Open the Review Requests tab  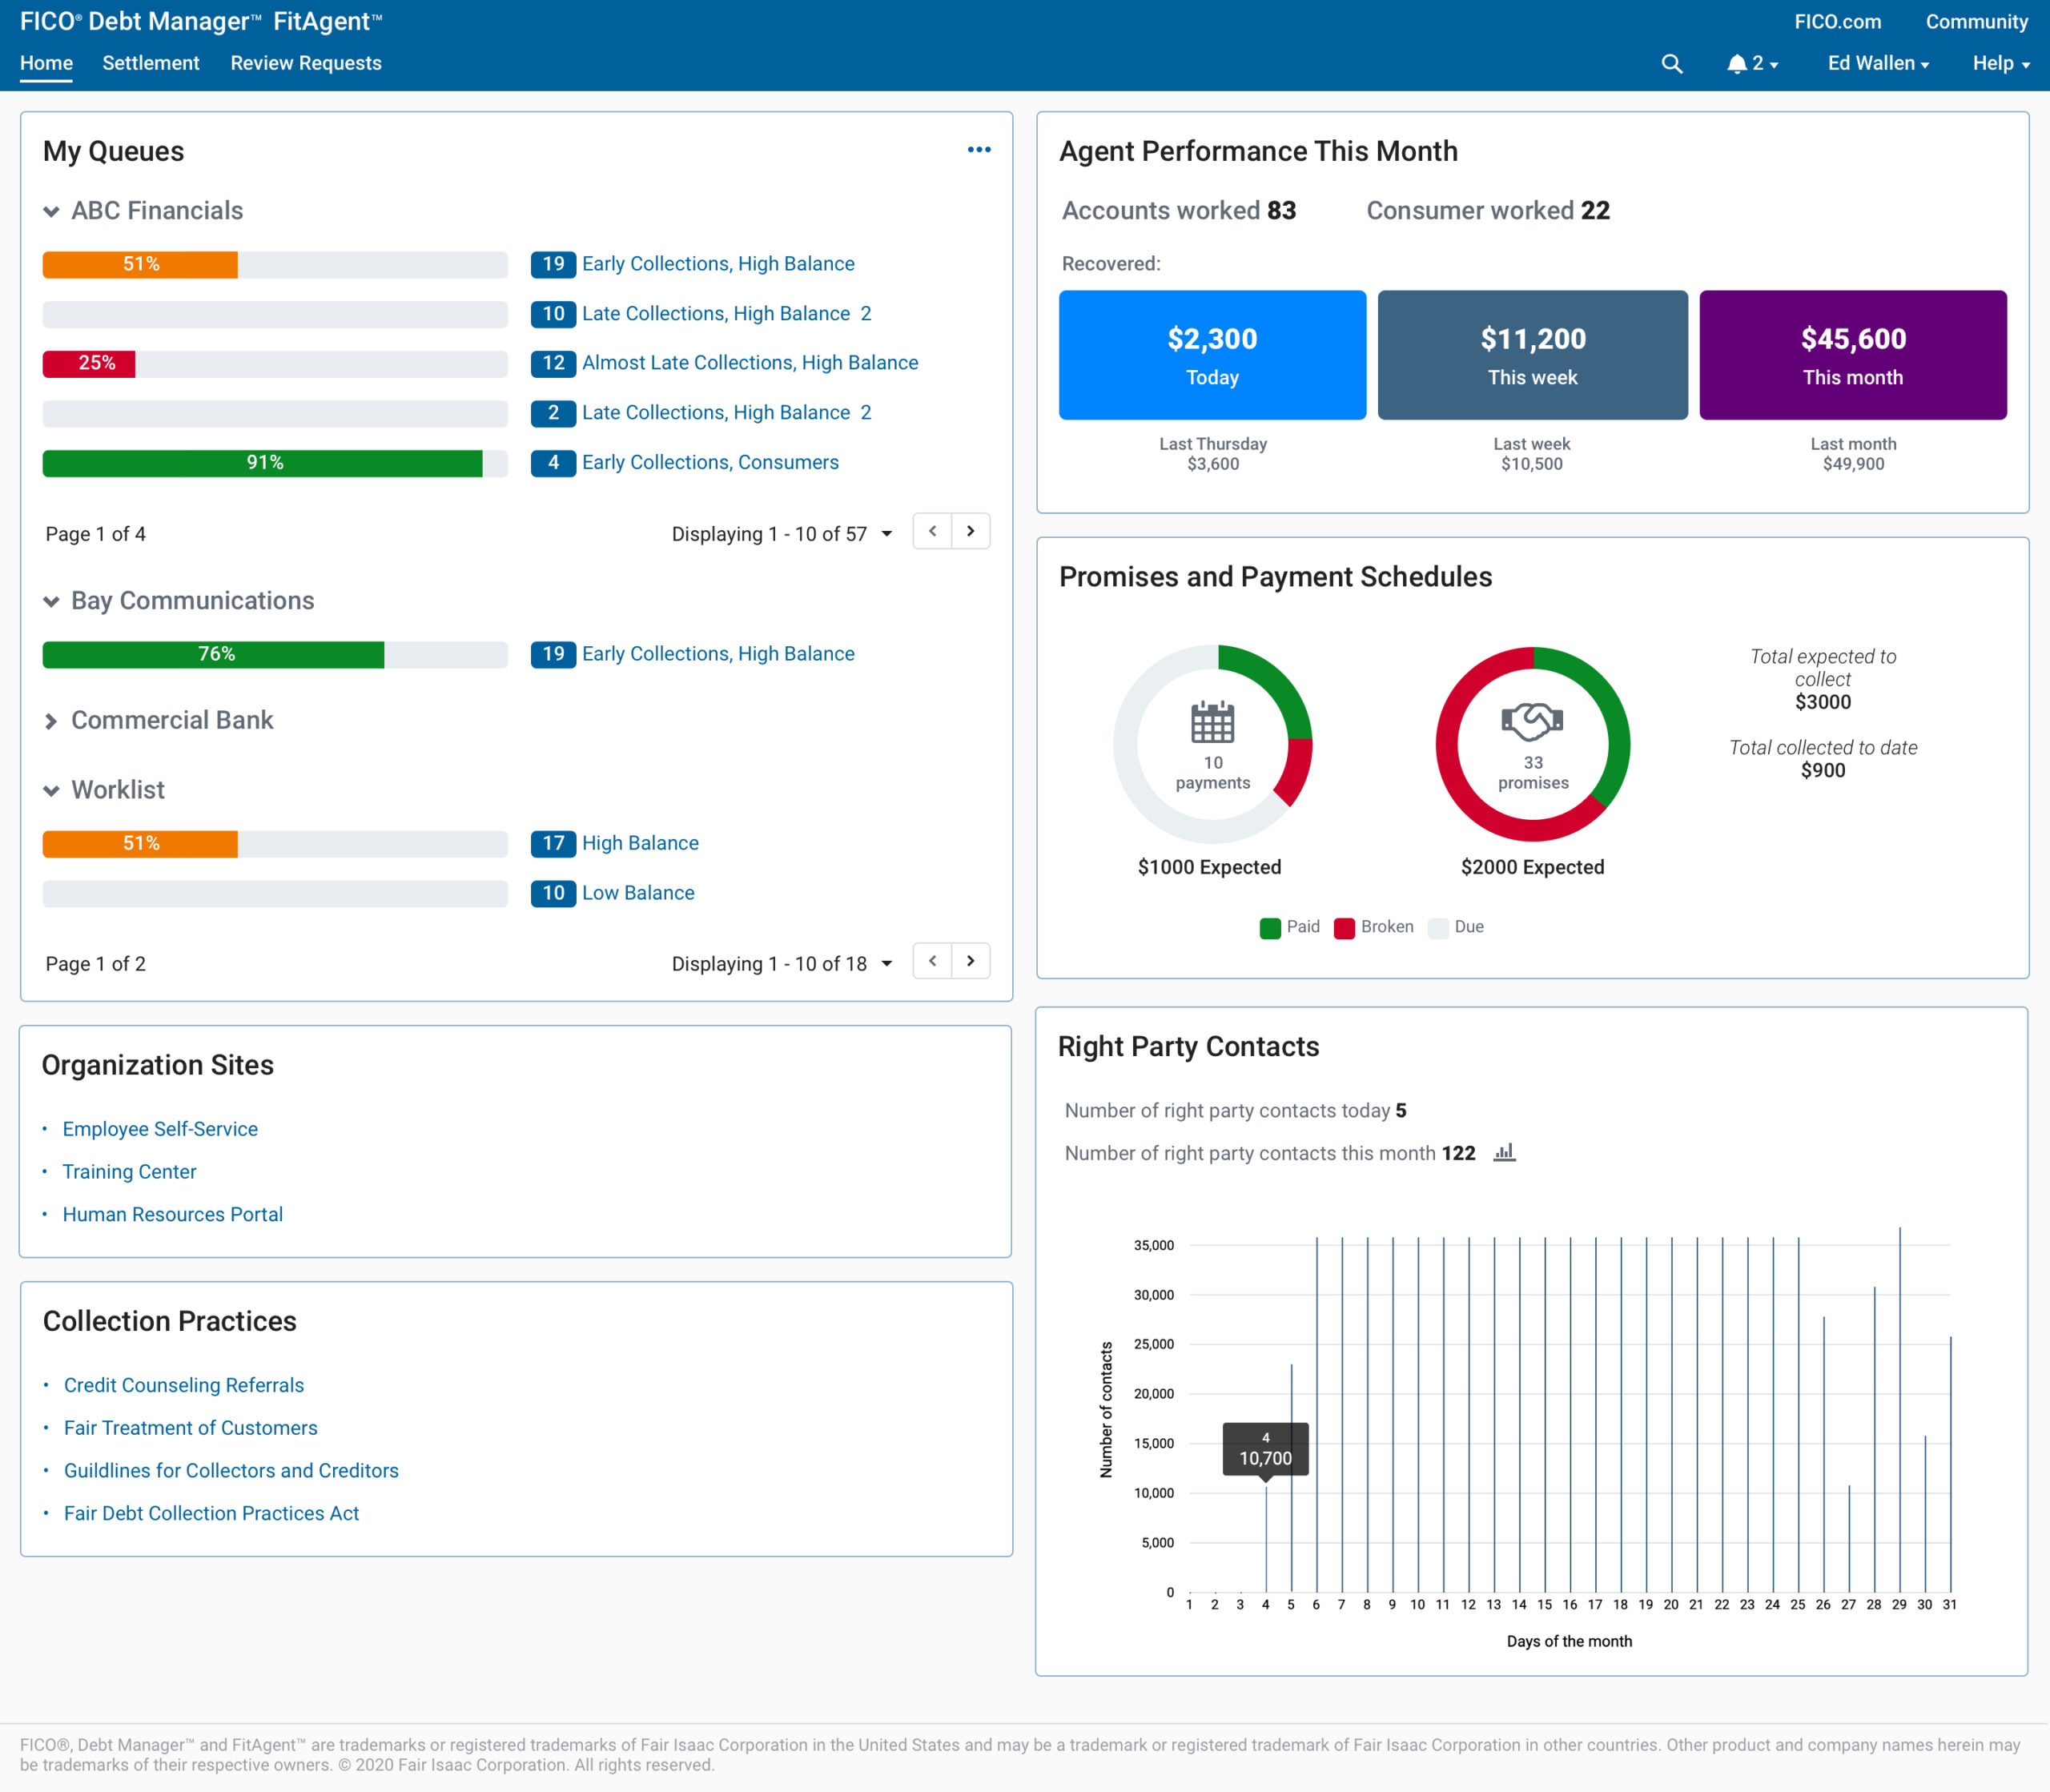pos(306,63)
